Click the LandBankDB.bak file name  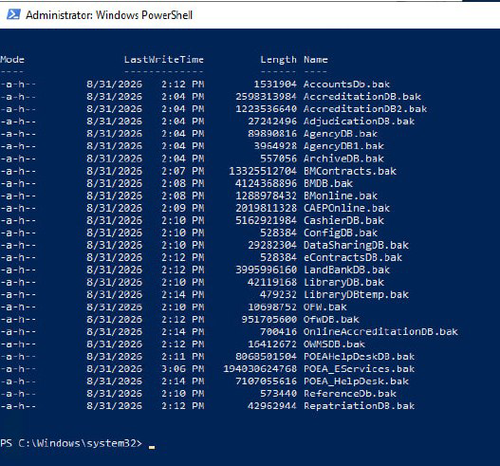[346, 270]
